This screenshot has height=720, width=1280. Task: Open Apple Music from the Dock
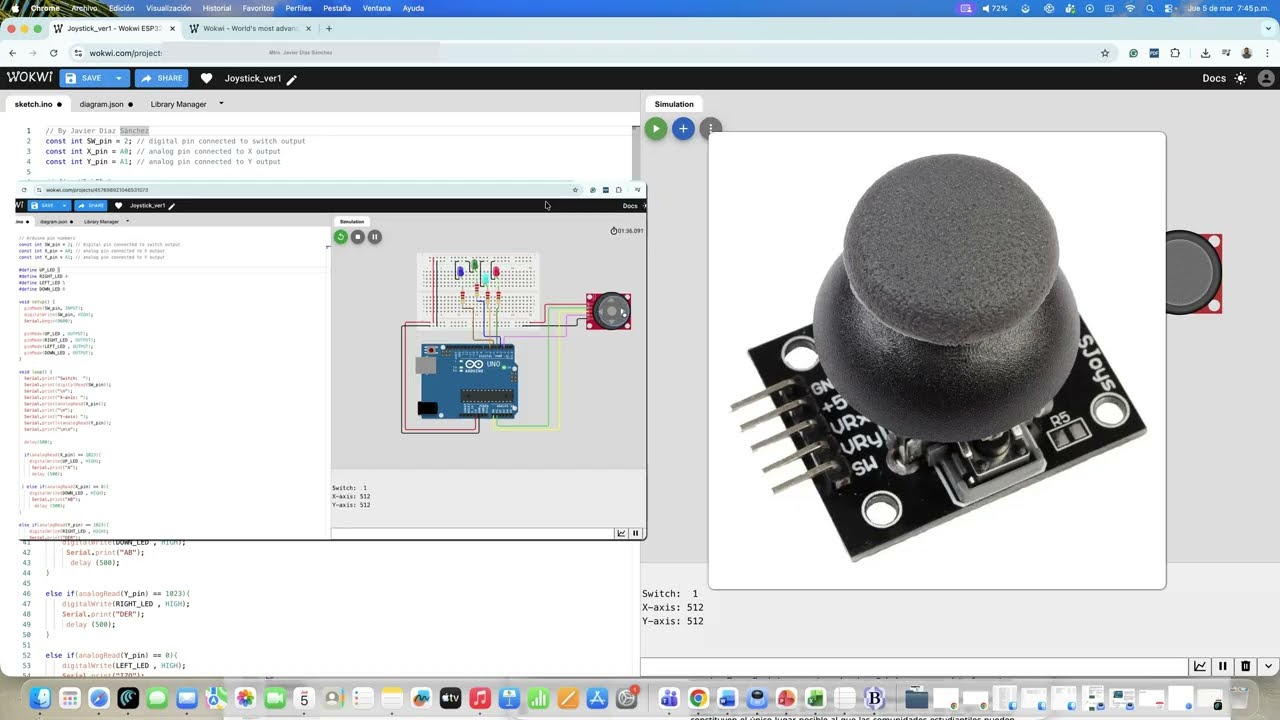pyautogui.click(x=480, y=698)
